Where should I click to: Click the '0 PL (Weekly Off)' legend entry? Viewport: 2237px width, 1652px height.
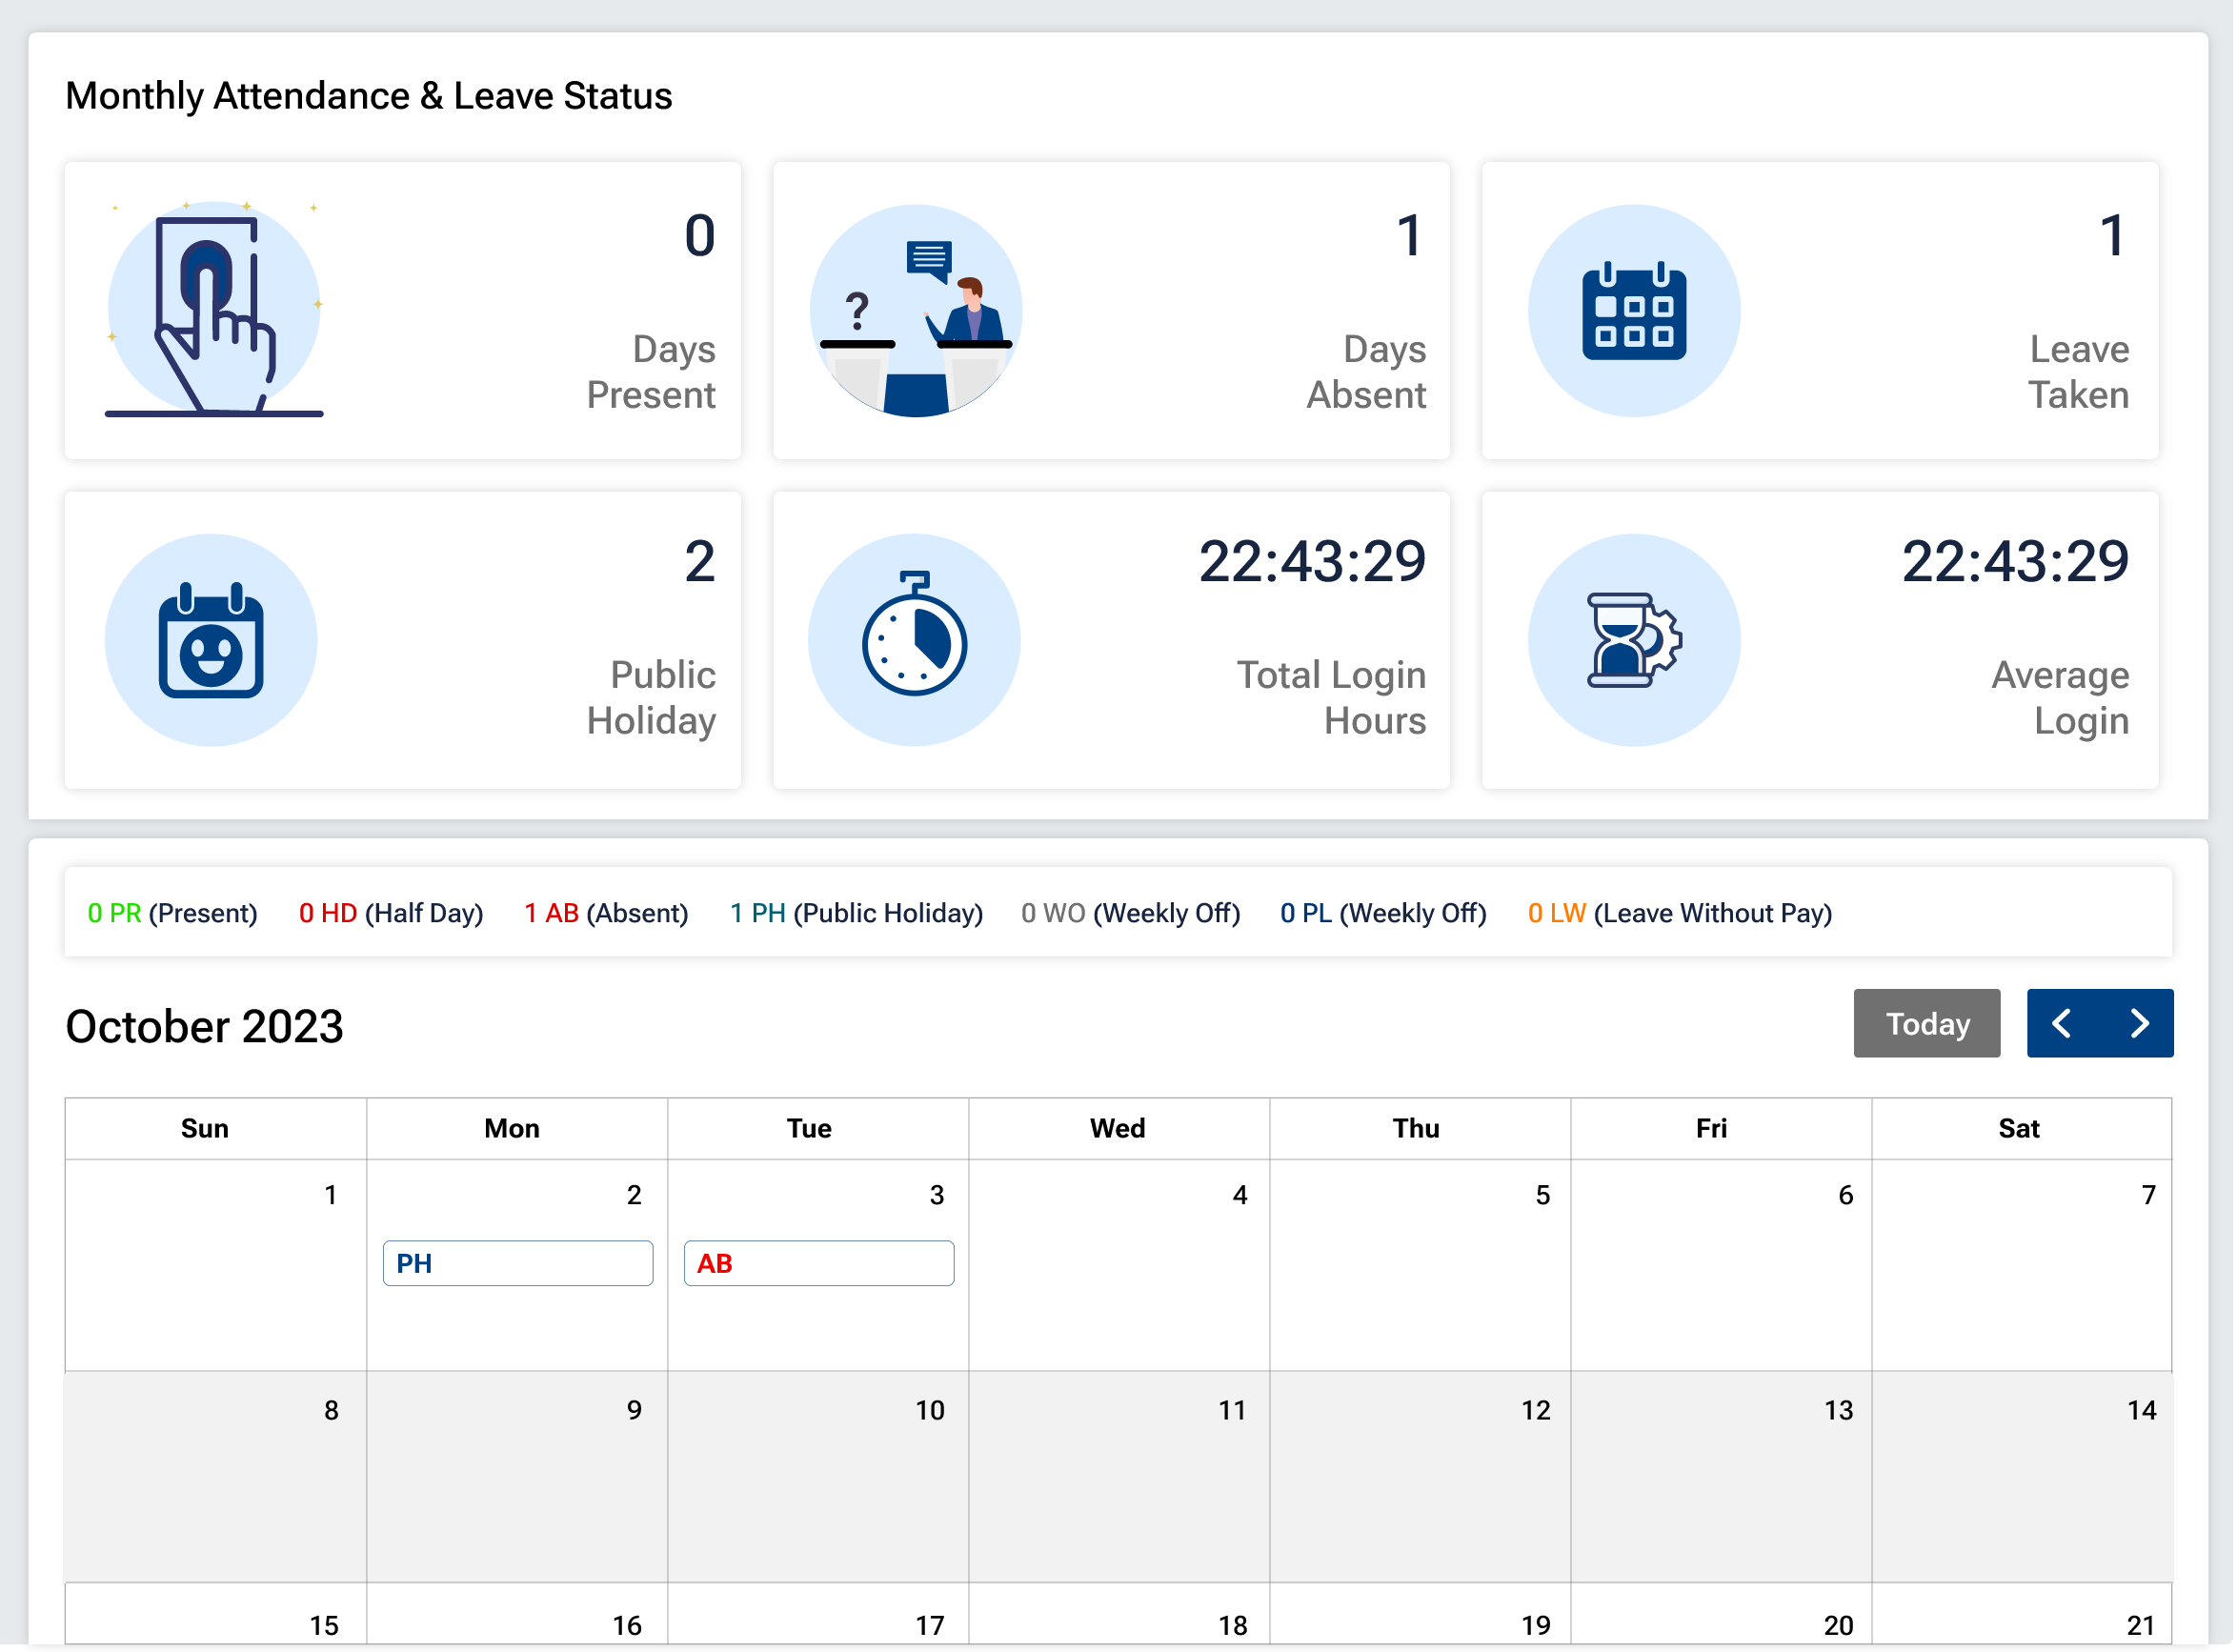point(1386,914)
